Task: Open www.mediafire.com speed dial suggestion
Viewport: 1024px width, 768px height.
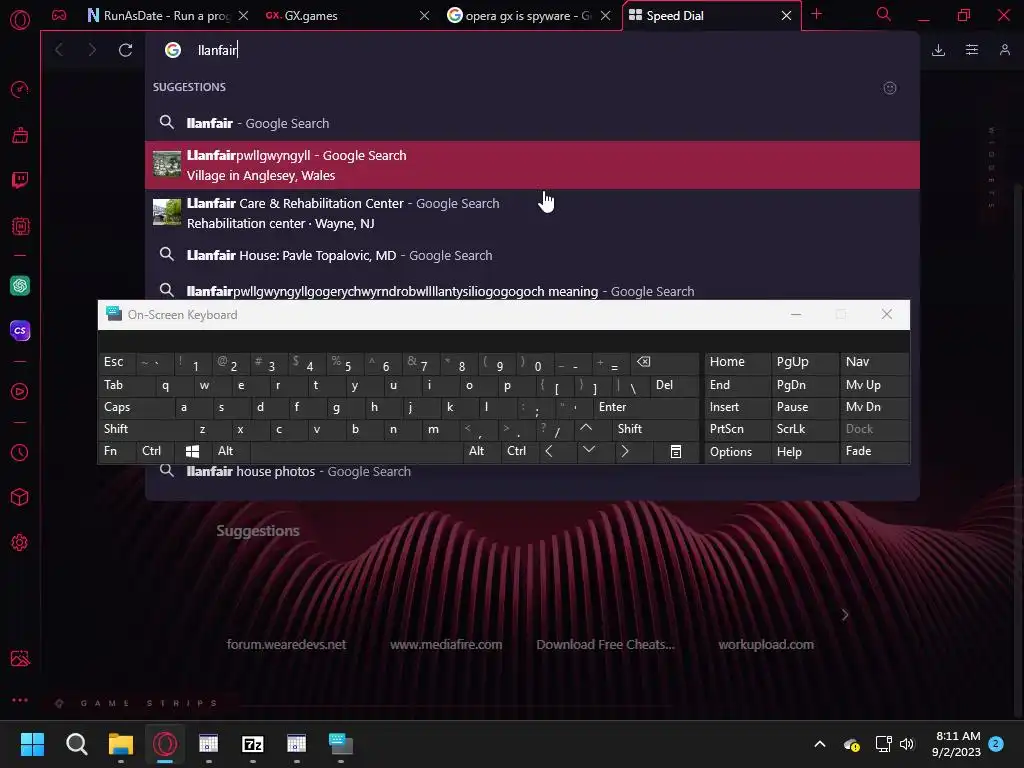Action: pyautogui.click(x=446, y=645)
